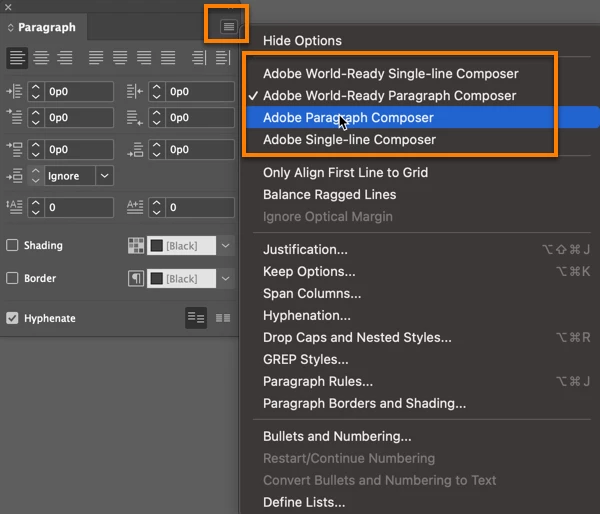
Task: Click the Right Indent stepper arrows
Action: coord(157,91)
